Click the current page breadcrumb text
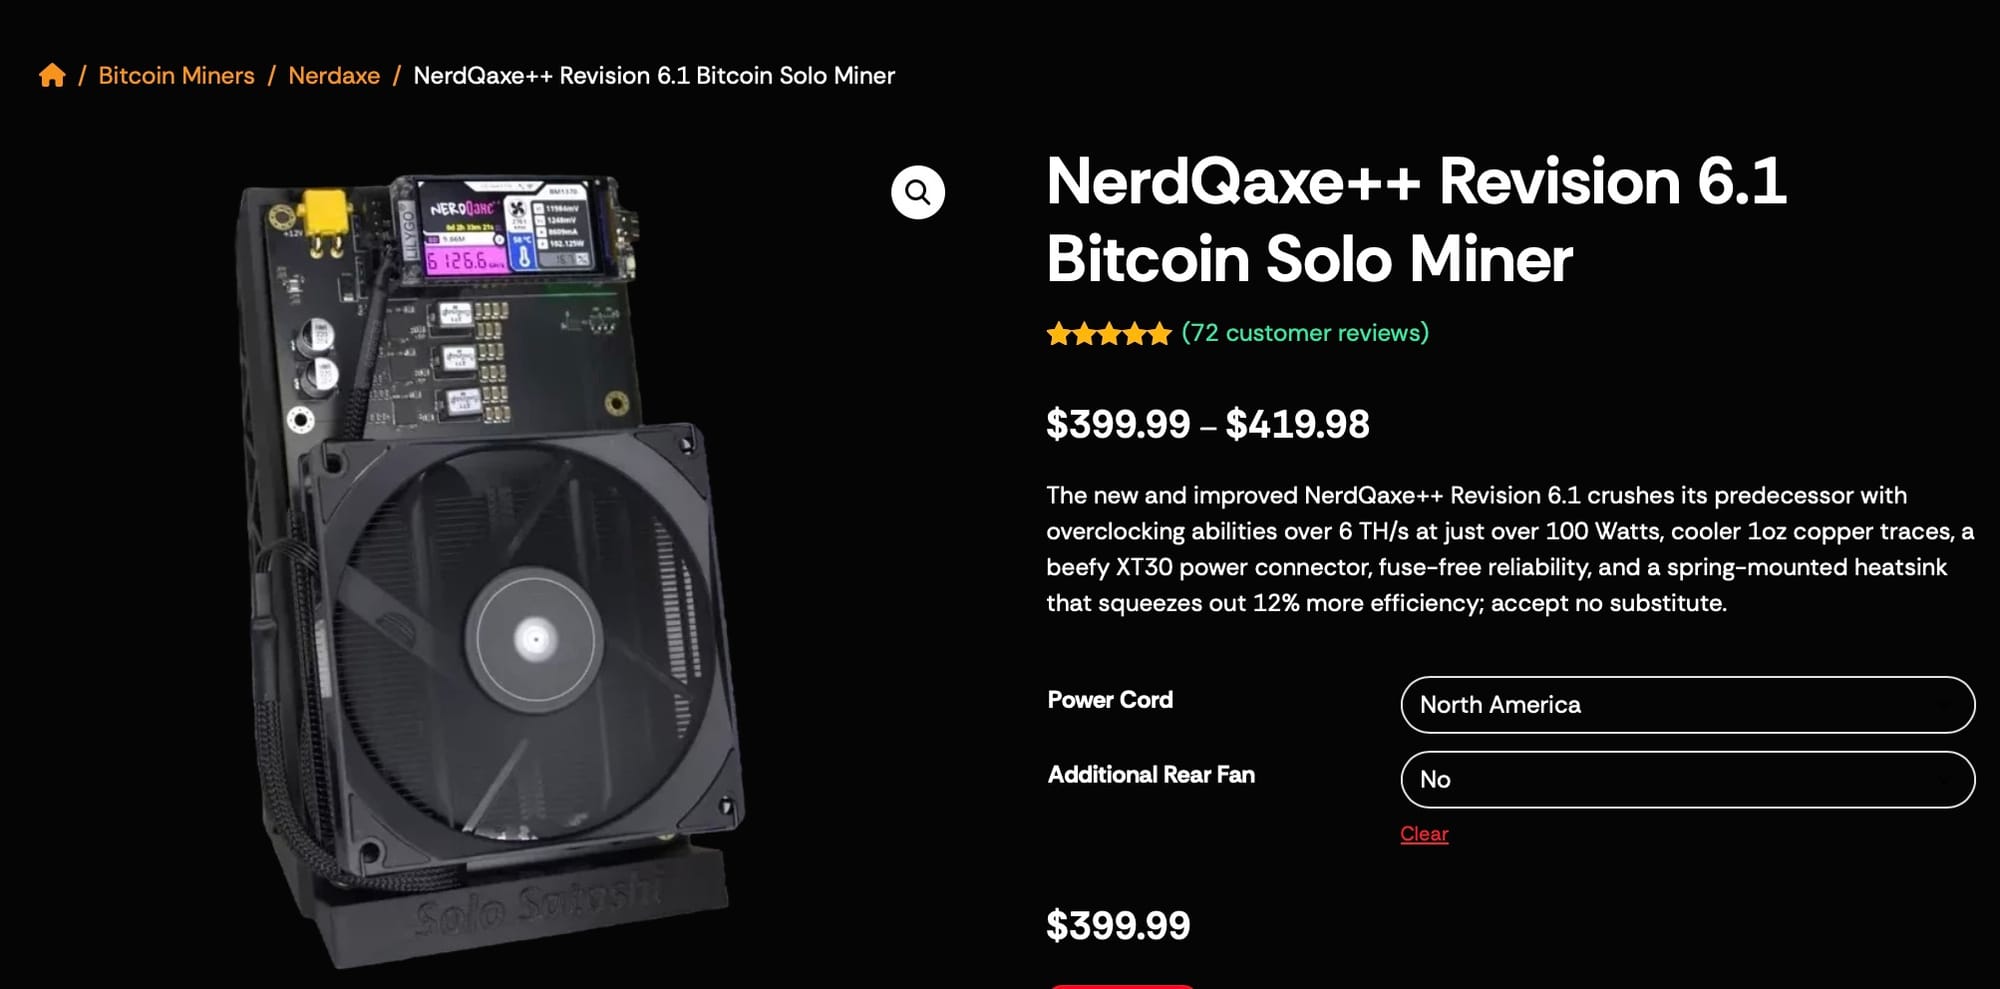Screen dimensions: 2000x989 tap(654, 76)
